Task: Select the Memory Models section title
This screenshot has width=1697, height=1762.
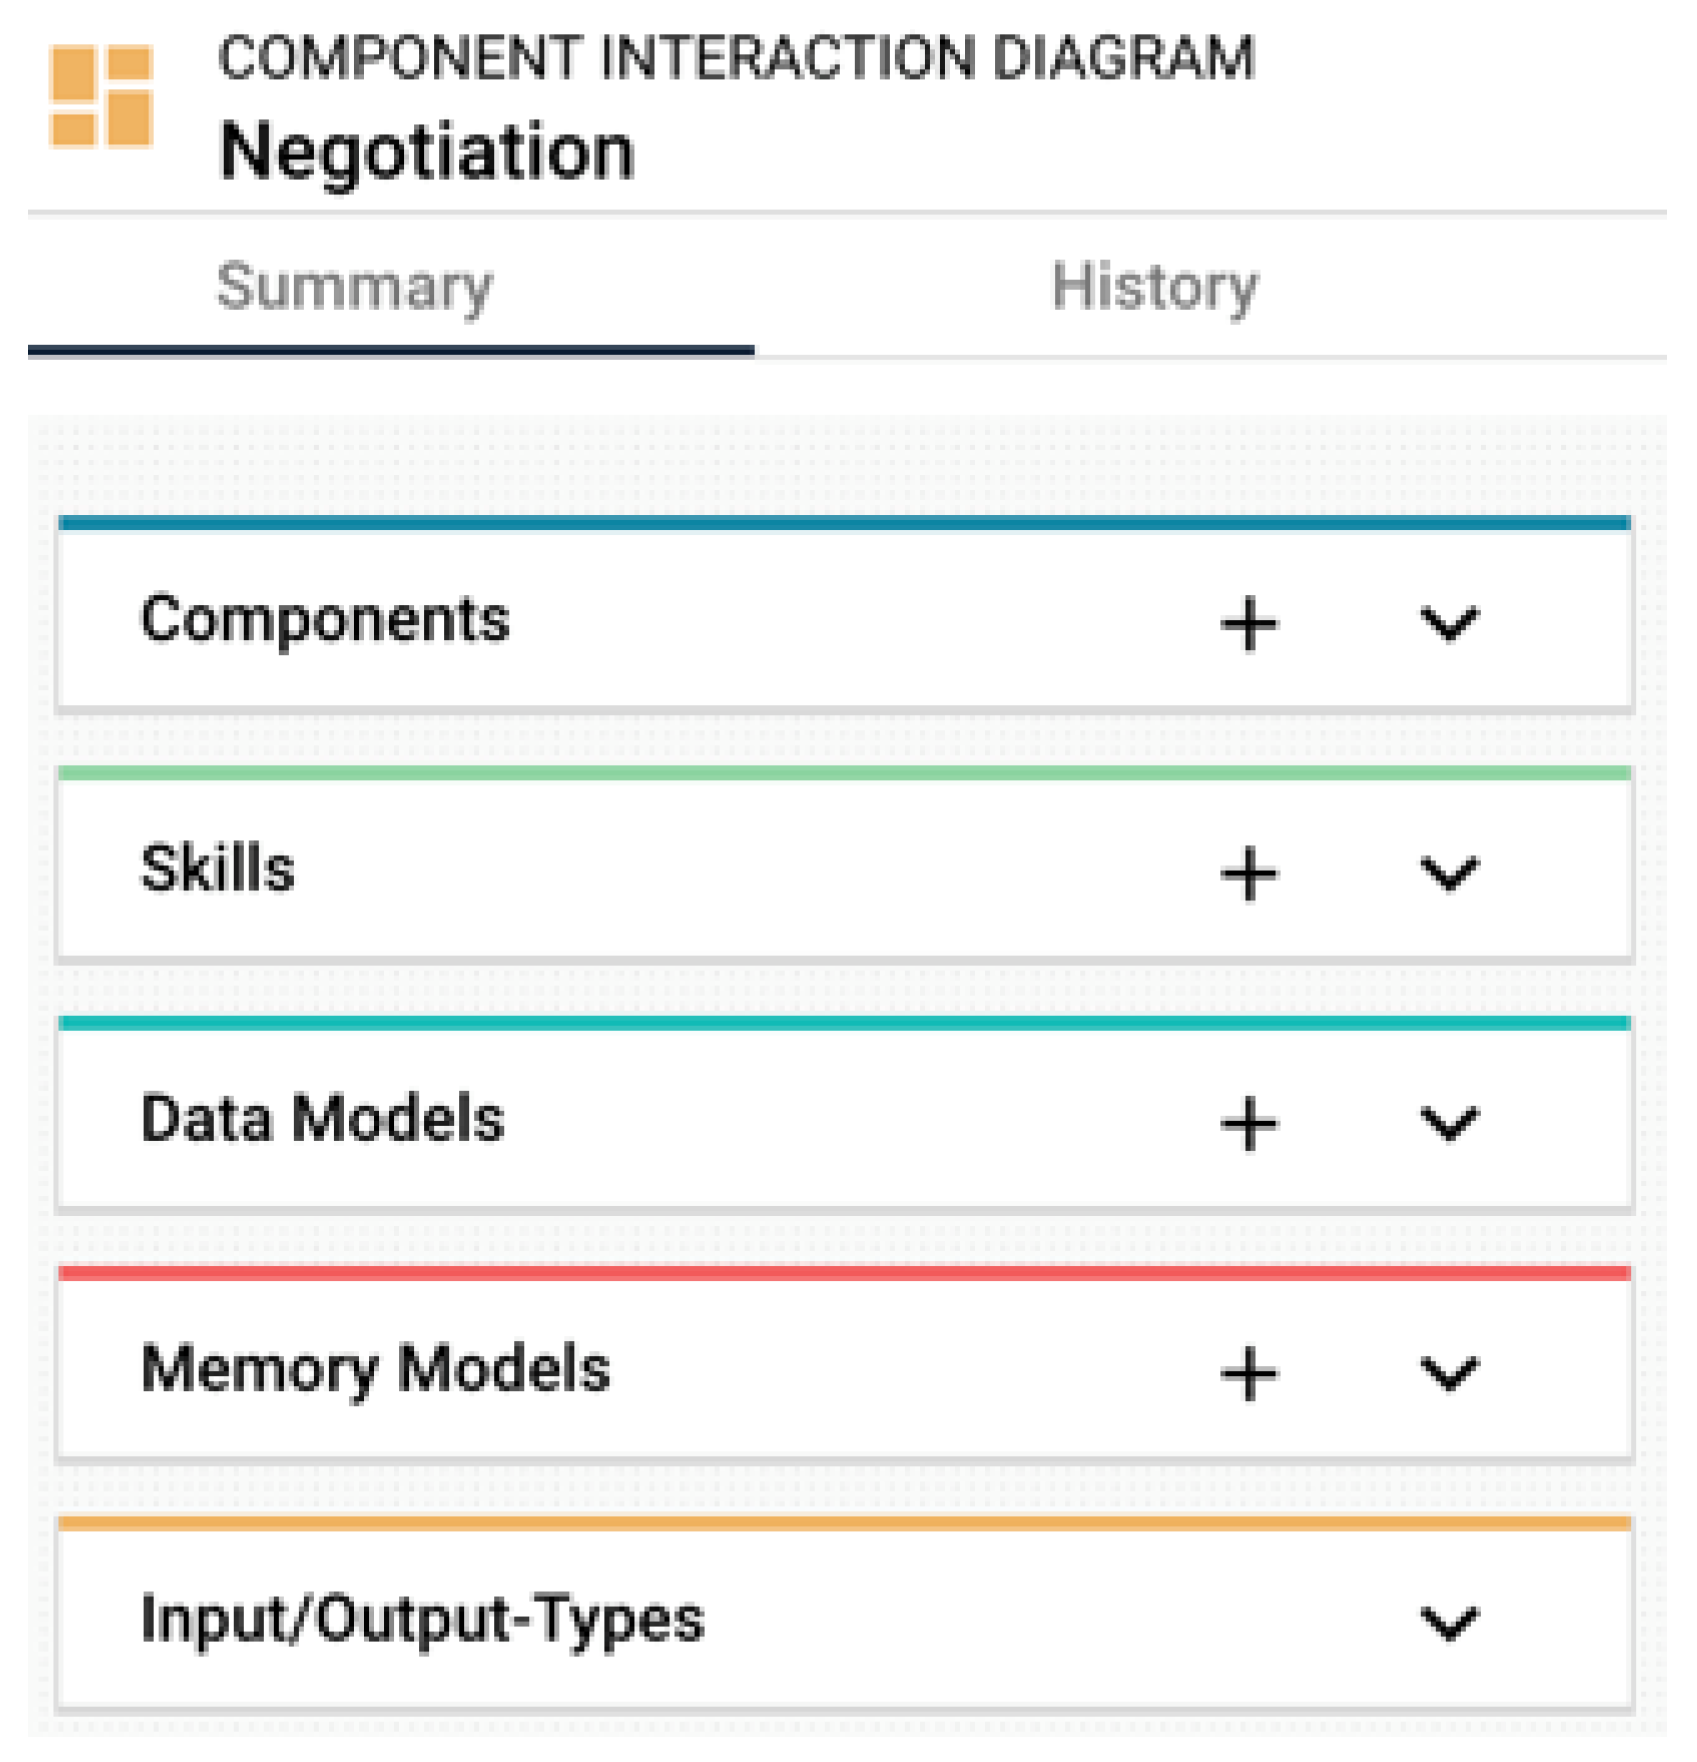Action: click(375, 1368)
